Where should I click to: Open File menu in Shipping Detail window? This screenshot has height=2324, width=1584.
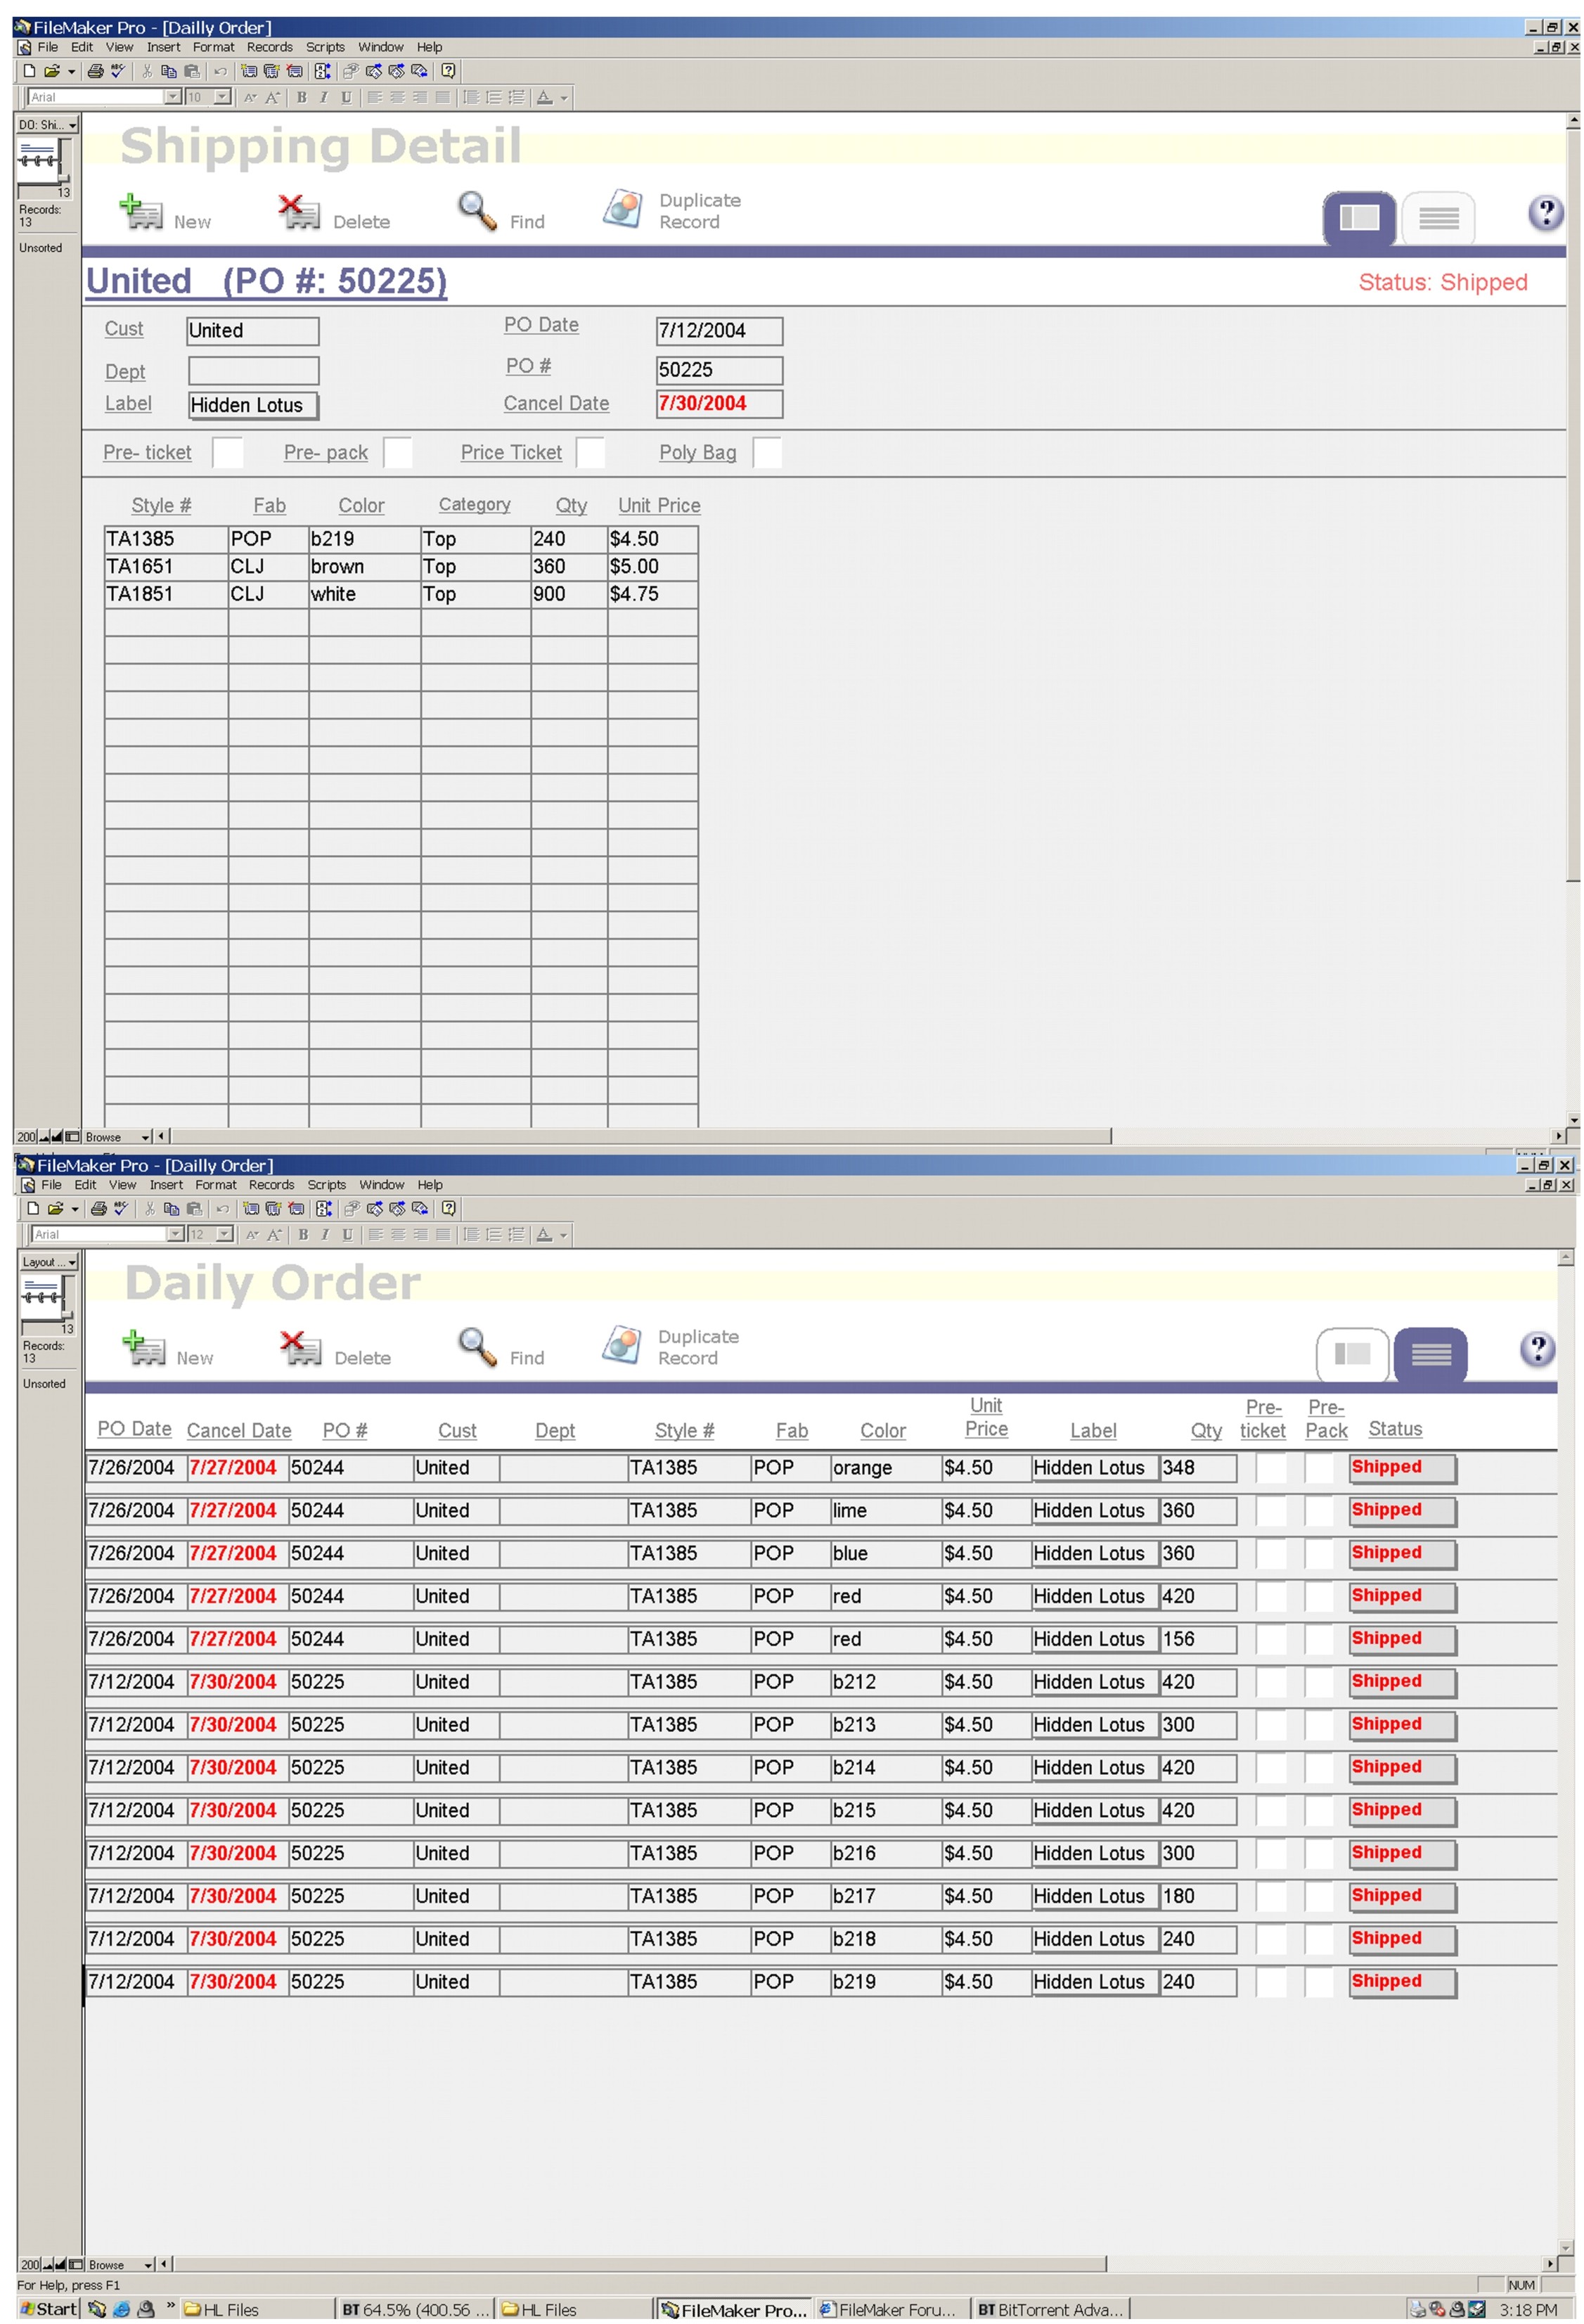pos(48,47)
